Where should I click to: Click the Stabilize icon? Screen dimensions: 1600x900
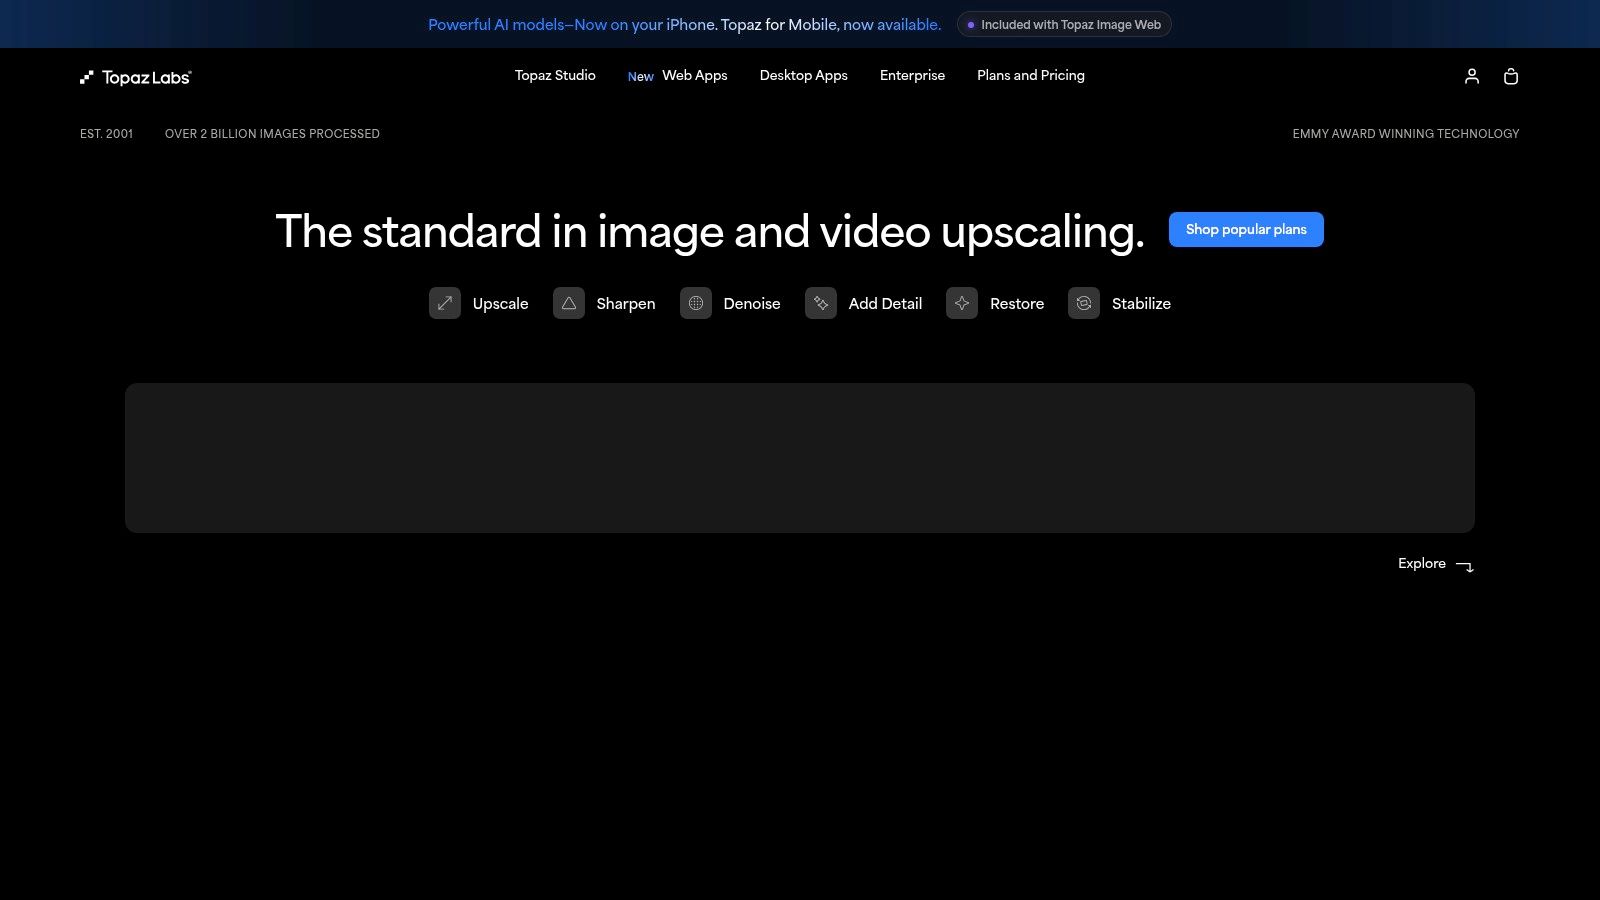(x=1084, y=303)
